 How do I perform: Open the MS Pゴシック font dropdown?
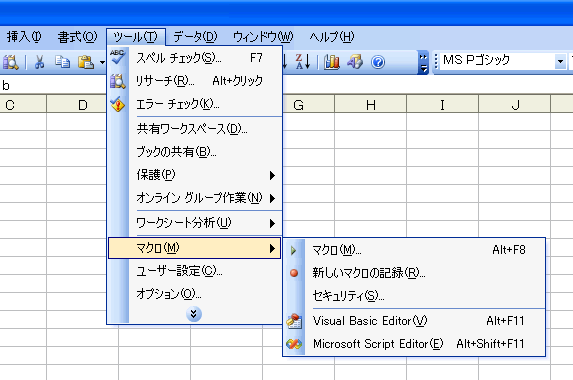[x=559, y=61]
